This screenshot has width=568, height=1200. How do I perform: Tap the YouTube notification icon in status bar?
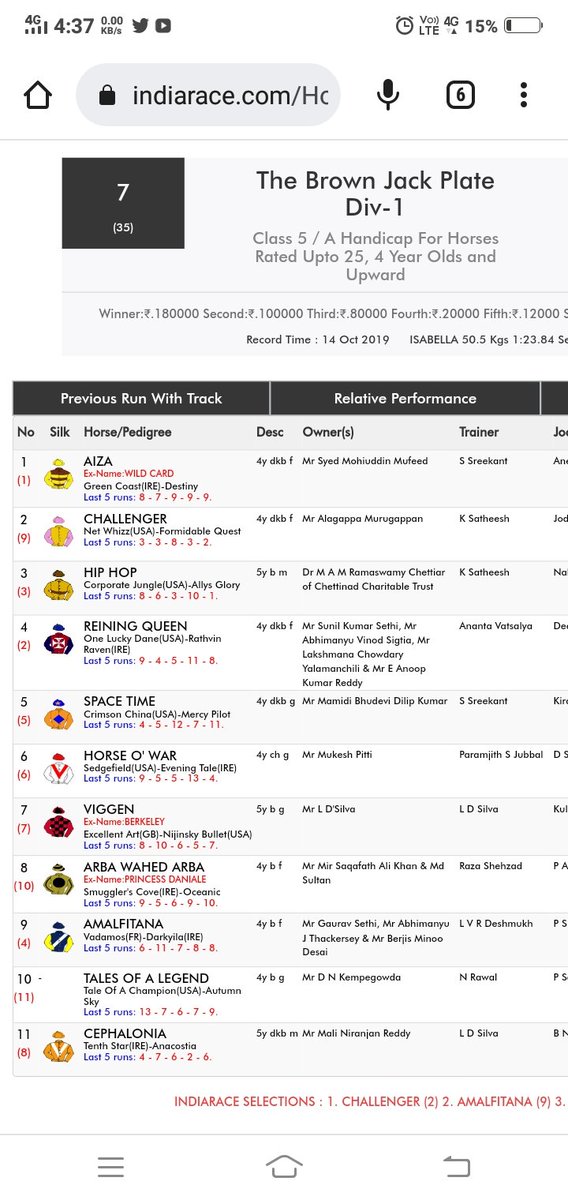[x=162, y=25]
